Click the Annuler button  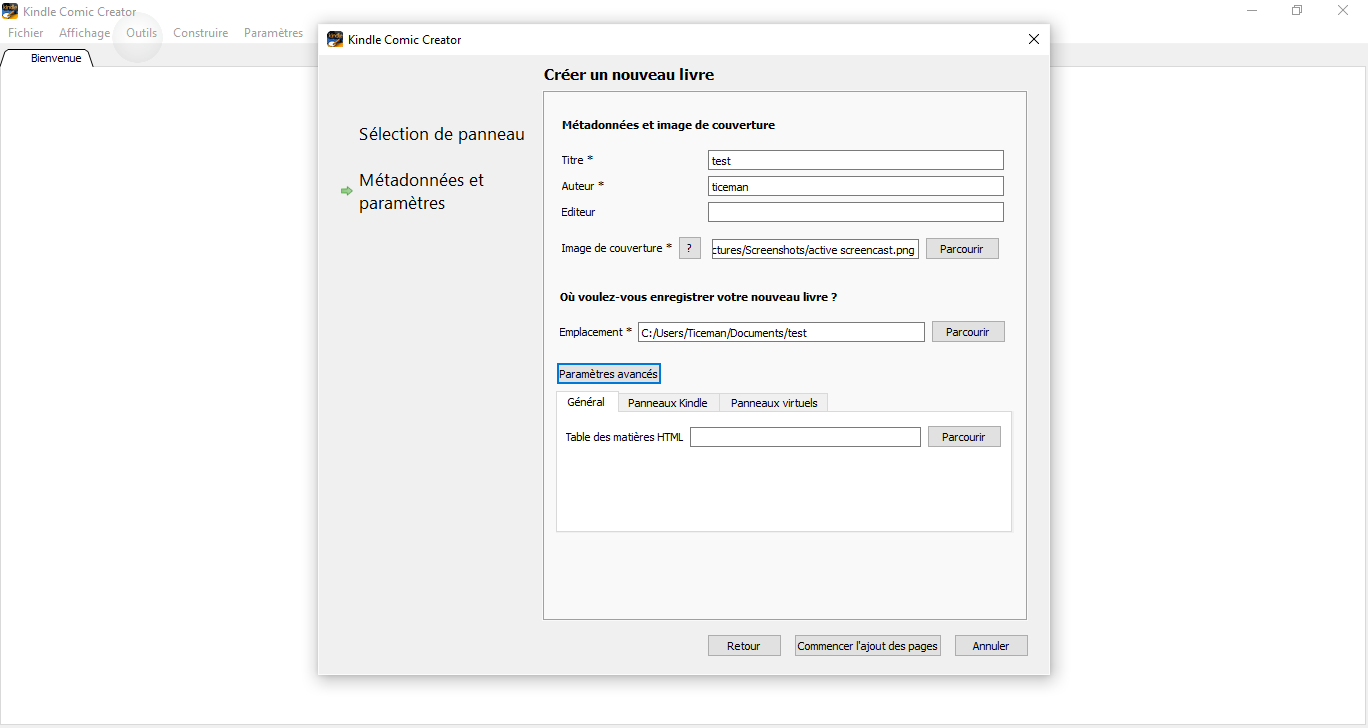click(991, 646)
